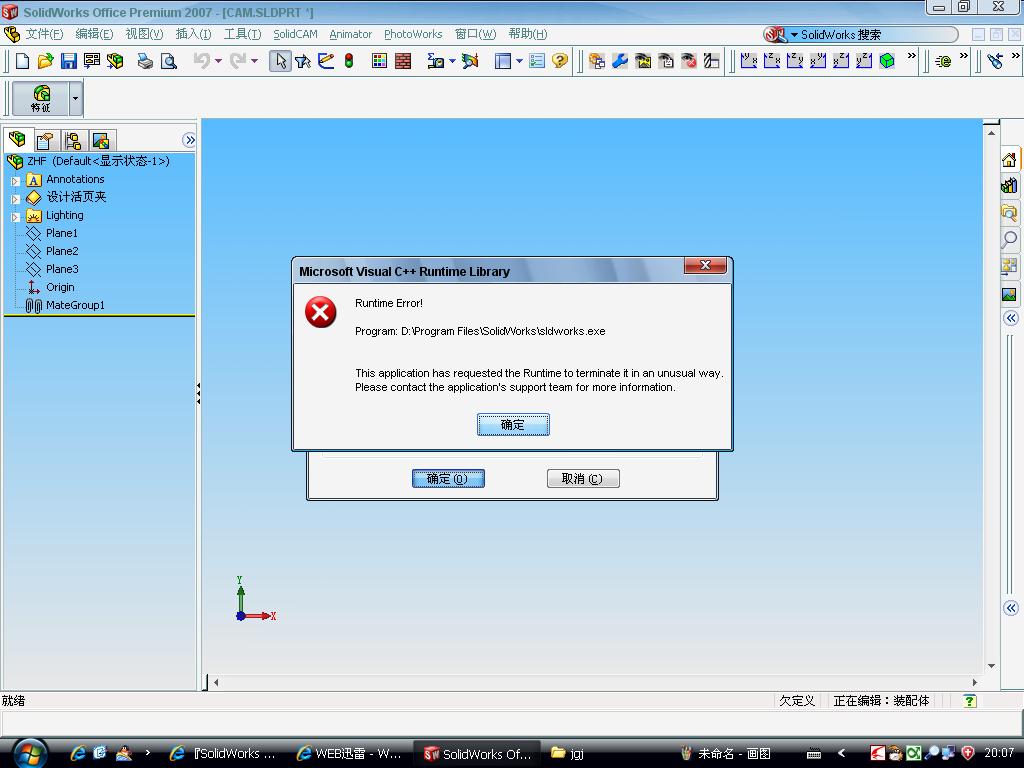1024x768 pixels.
Task: Expand the Annotations tree node
Action: pyautogui.click(x=15, y=180)
